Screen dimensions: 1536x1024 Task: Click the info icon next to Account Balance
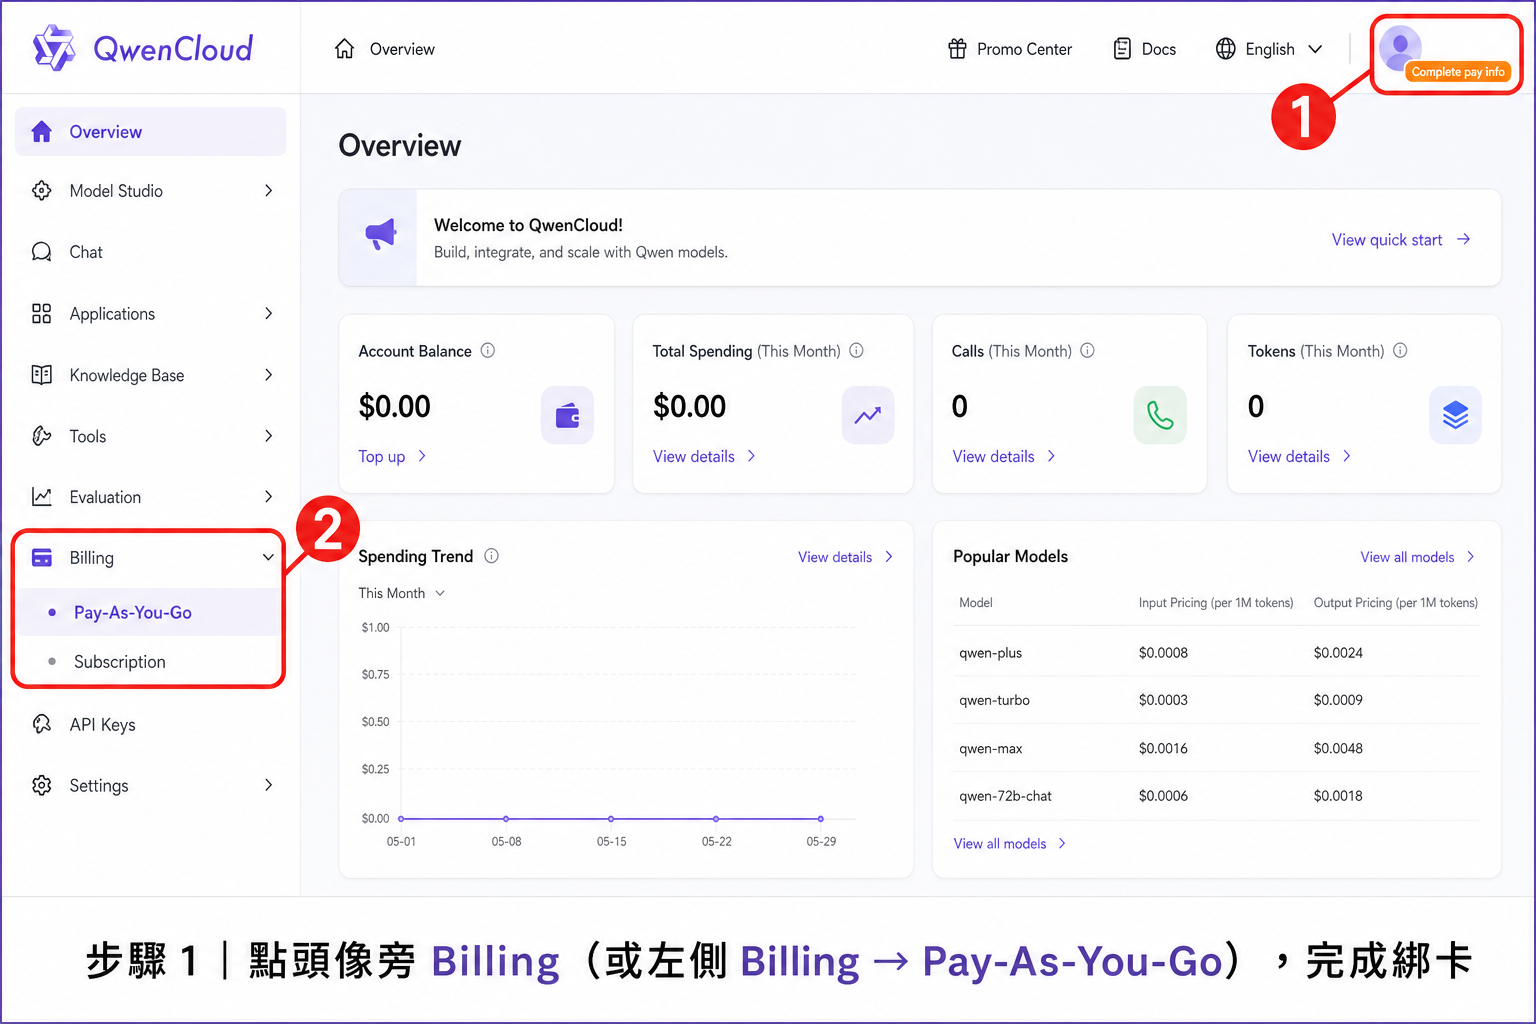[488, 350]
